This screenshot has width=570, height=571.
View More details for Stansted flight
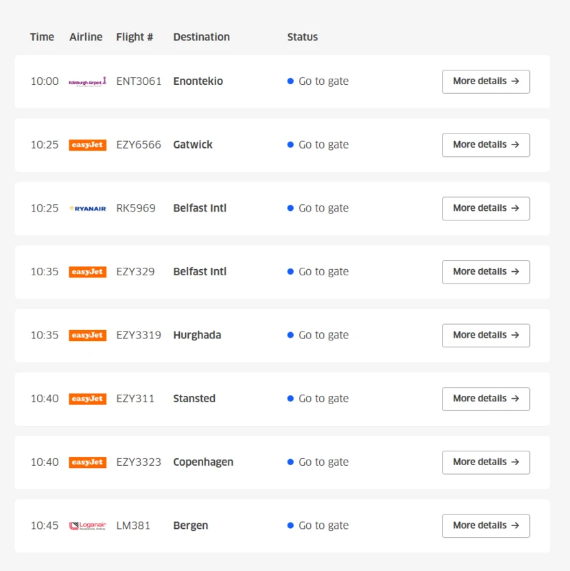coord(486,399)
